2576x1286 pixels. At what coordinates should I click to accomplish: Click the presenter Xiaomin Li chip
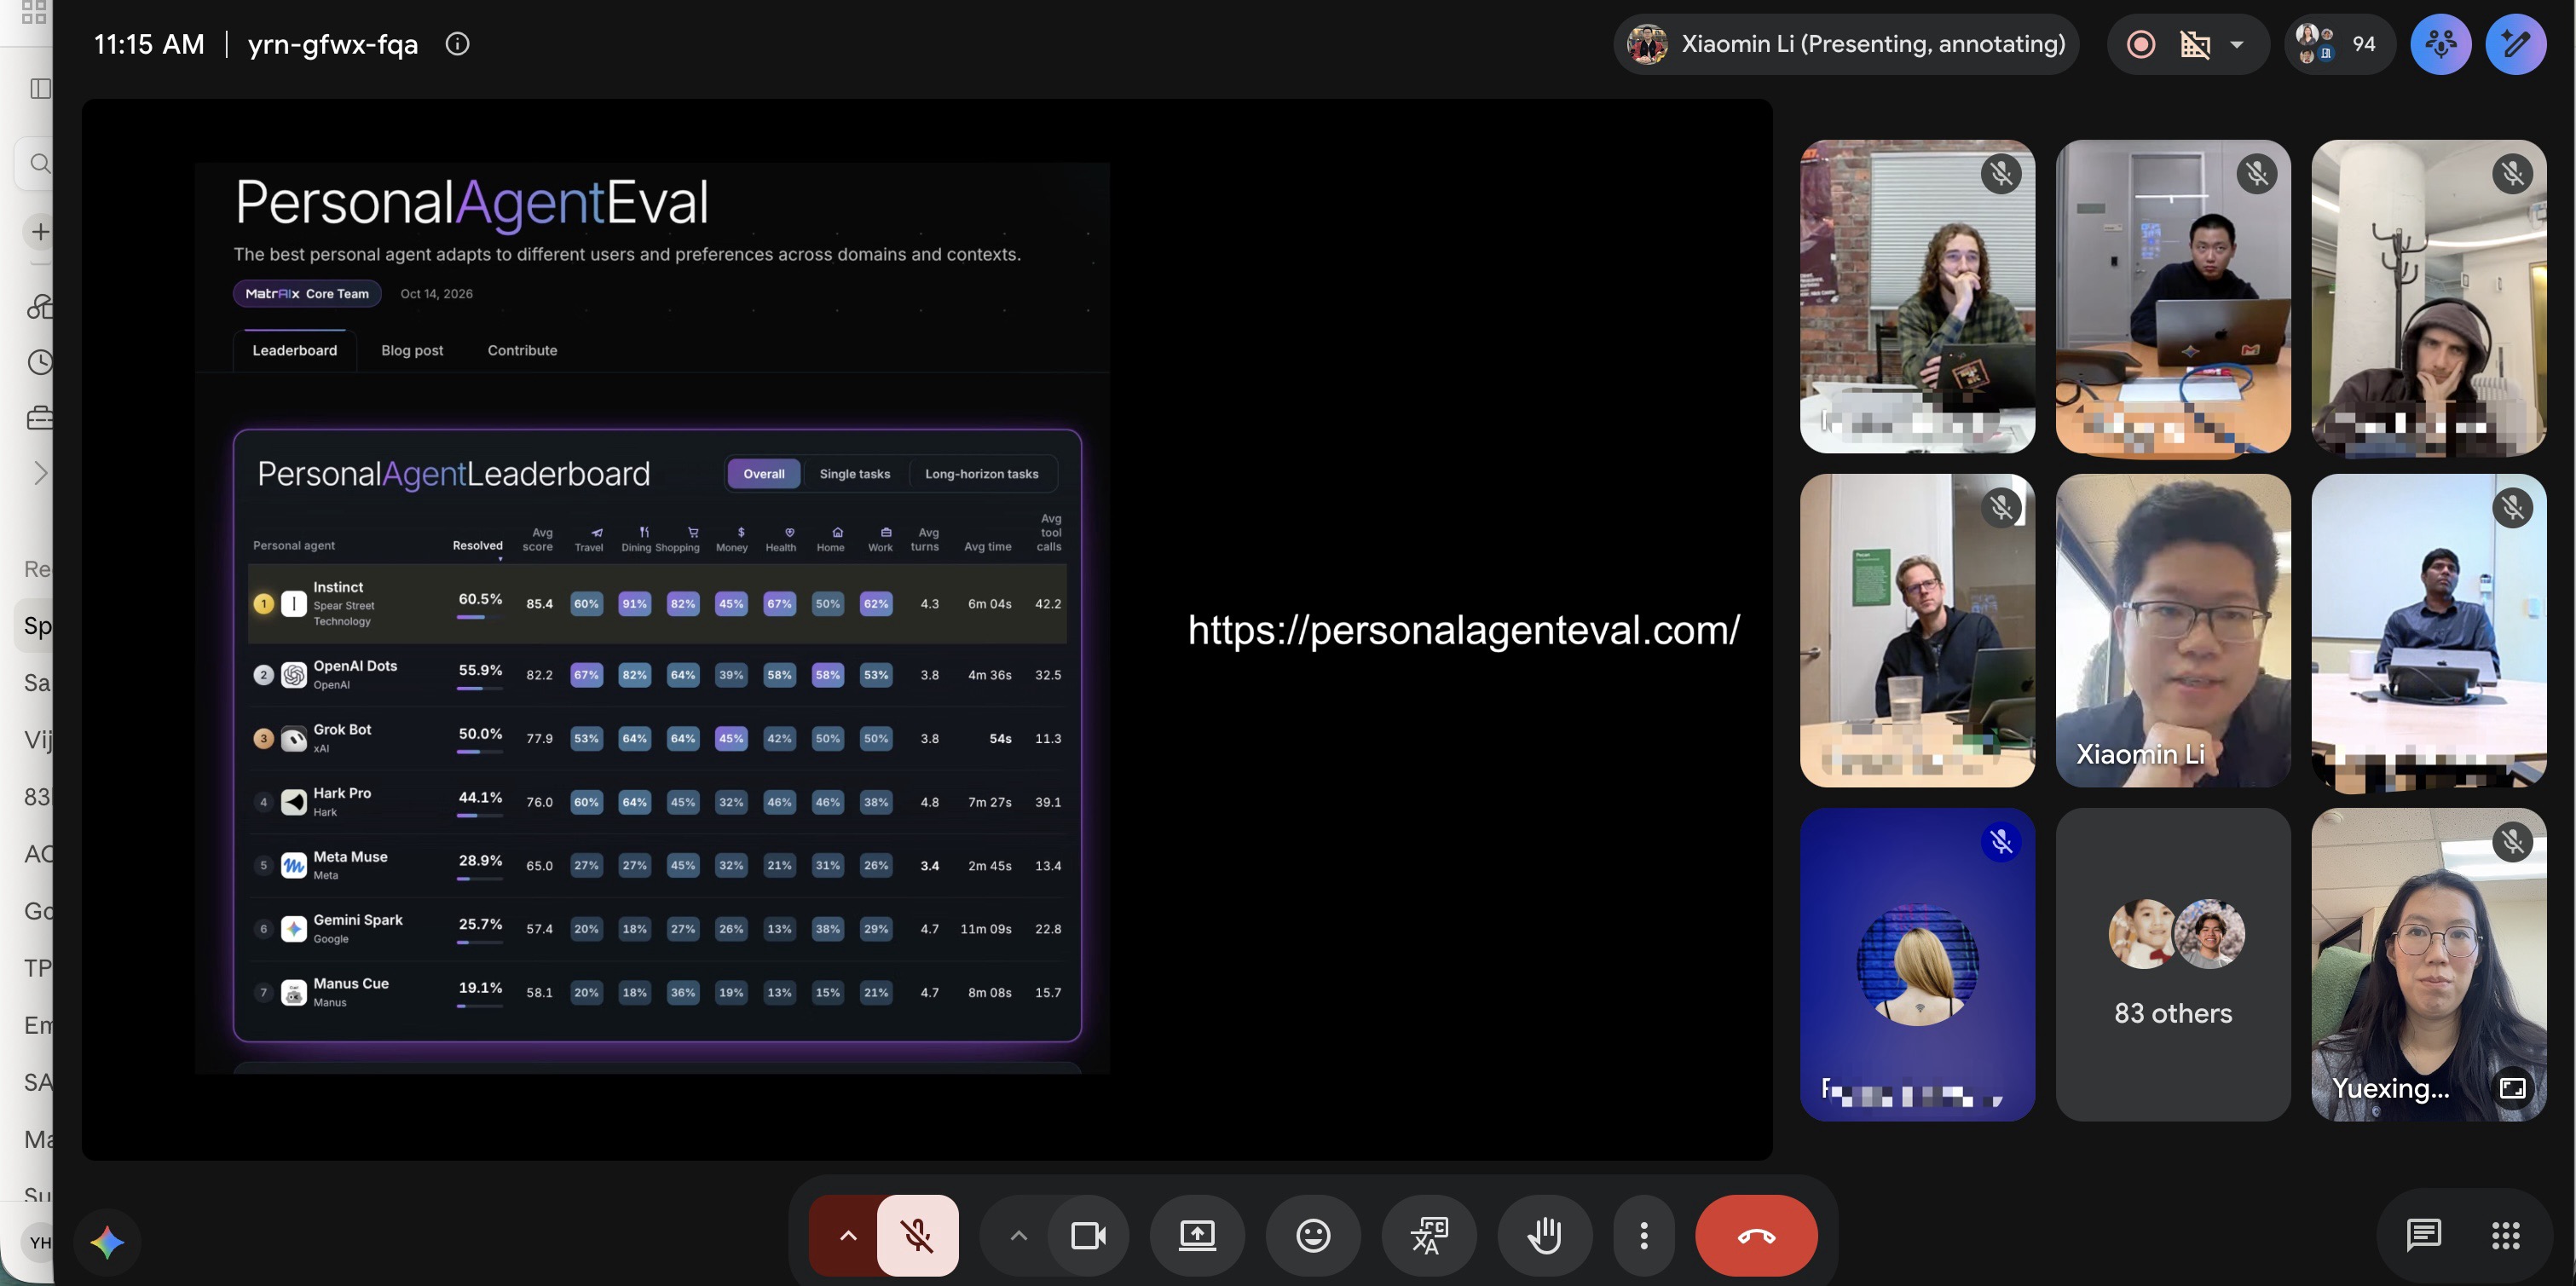pos(1846,44)
